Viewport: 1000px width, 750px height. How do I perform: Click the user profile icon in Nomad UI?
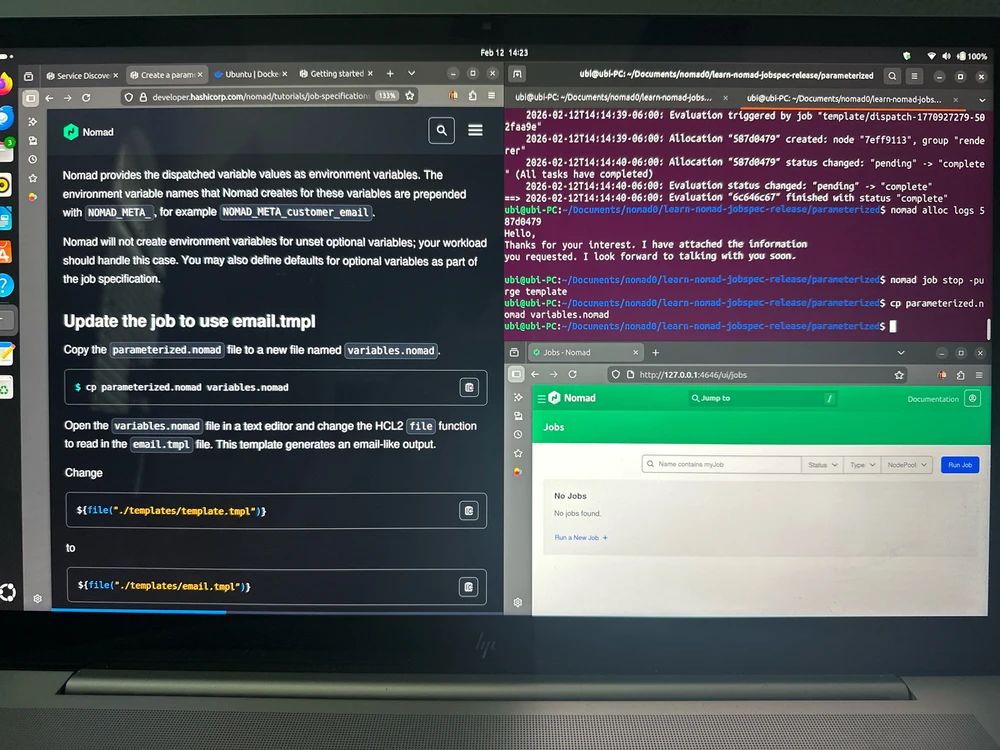point(972,398)
